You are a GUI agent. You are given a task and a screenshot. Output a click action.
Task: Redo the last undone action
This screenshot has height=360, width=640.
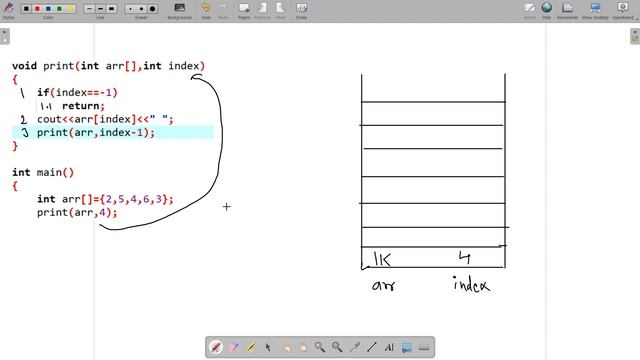pyautogui.click(x=223, y=10)
